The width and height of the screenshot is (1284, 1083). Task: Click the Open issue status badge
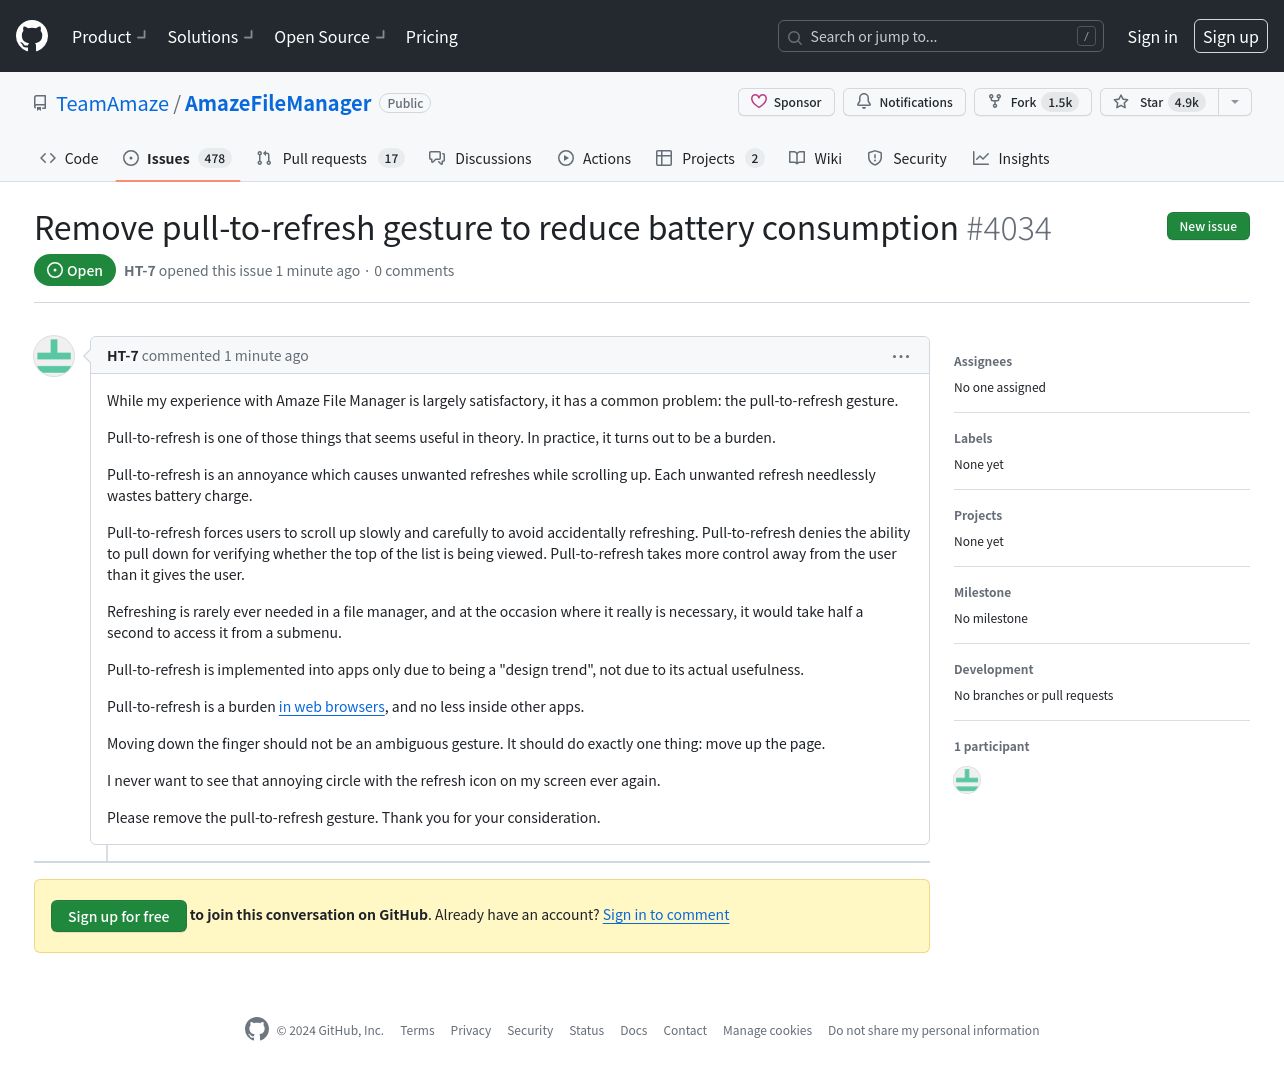click(x=75, y=270)
